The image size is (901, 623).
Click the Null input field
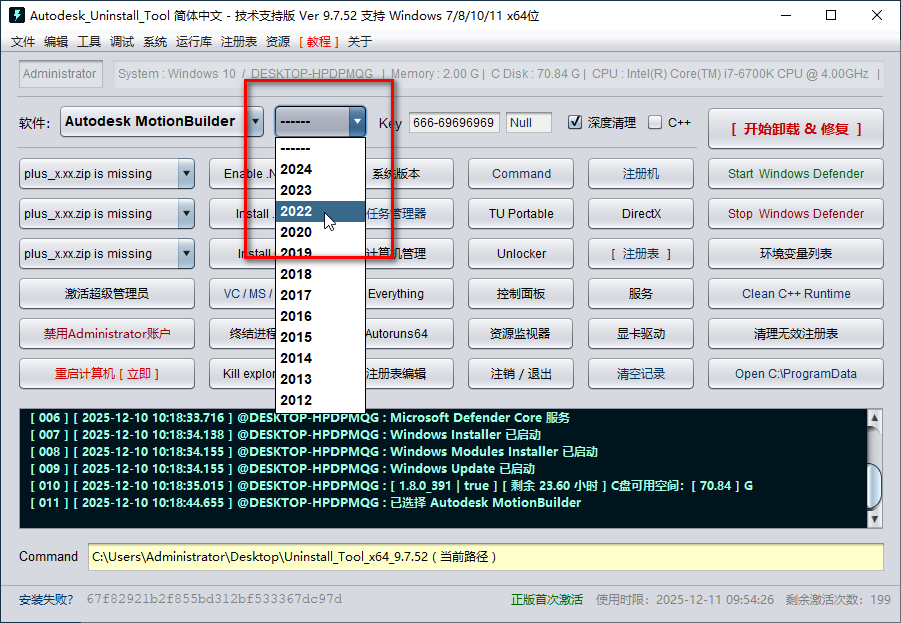(x=529, y=122)
